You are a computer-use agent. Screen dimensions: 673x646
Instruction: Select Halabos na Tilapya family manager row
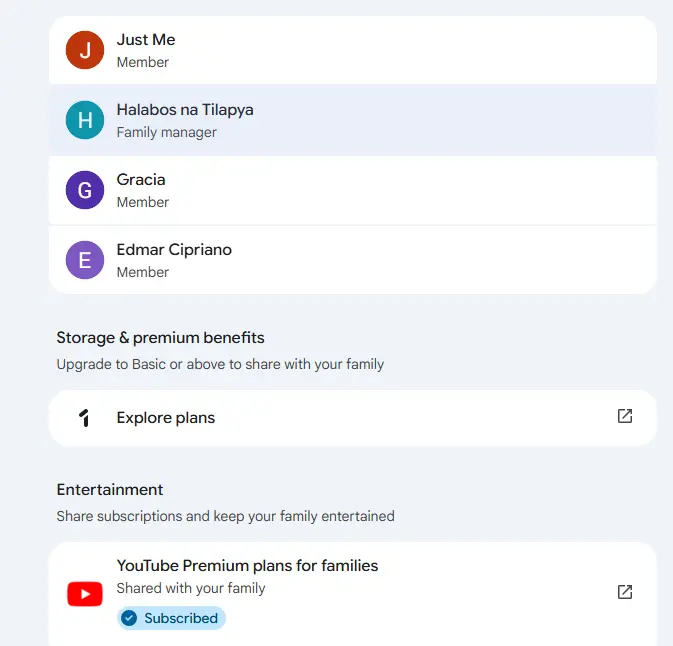pyautogui.click(x=353, y=120)
